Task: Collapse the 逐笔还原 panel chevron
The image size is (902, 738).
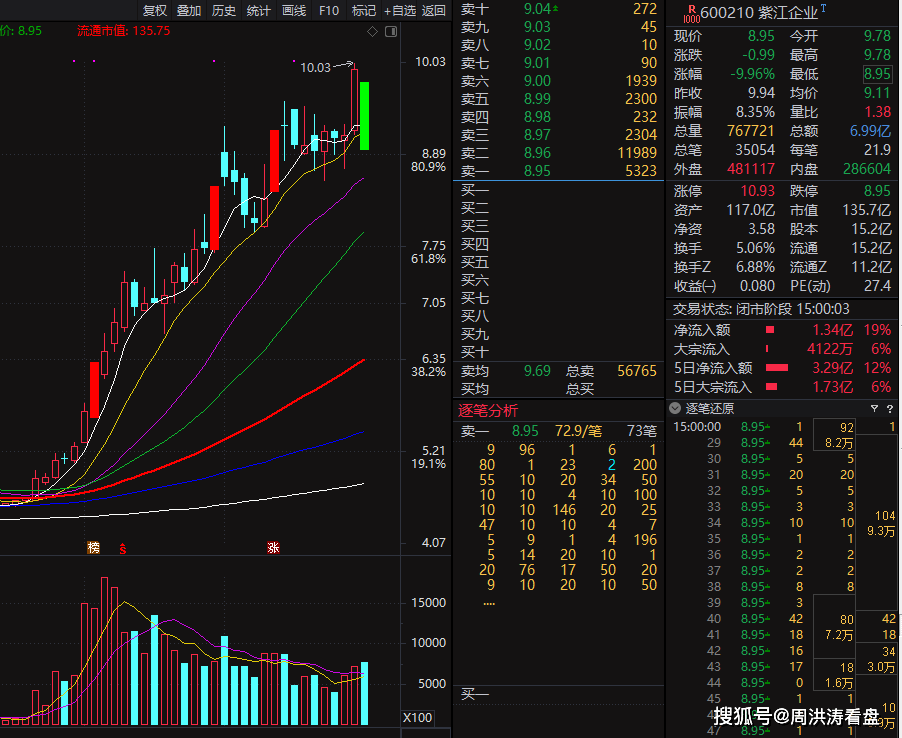Action: [x=676, y=409]
